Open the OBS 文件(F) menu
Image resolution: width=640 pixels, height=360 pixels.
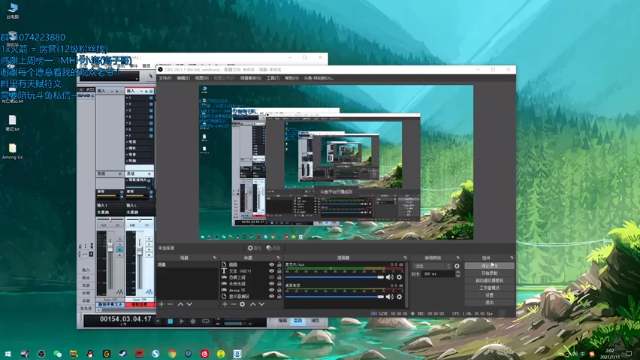tap(165, 78)
